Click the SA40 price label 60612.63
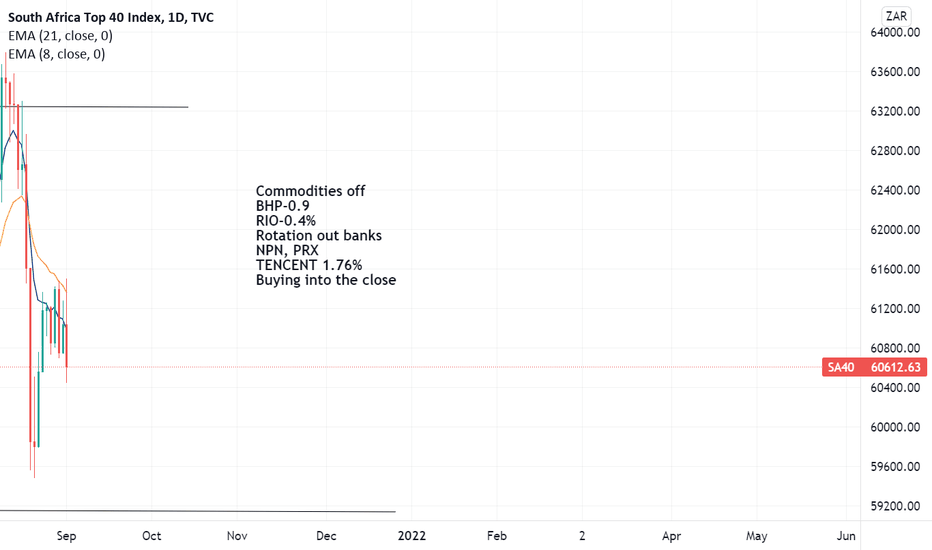 tap(874, 367)
